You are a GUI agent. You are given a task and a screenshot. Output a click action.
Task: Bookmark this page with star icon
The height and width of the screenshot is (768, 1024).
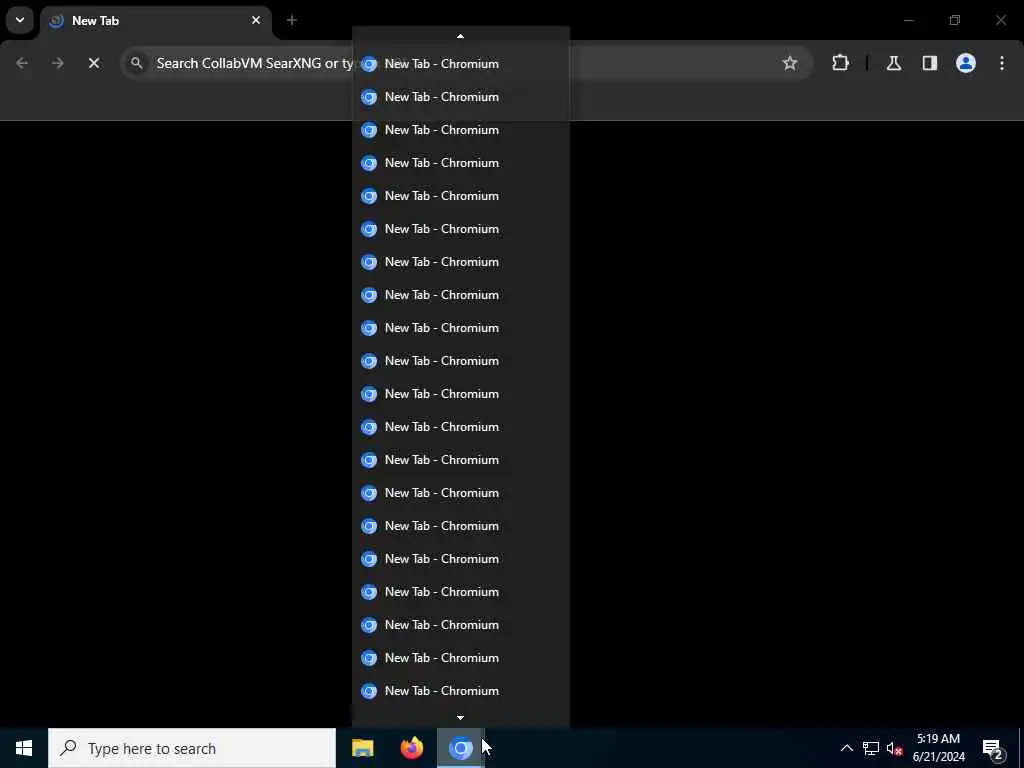pyautogui.click(x=790, y=63)
